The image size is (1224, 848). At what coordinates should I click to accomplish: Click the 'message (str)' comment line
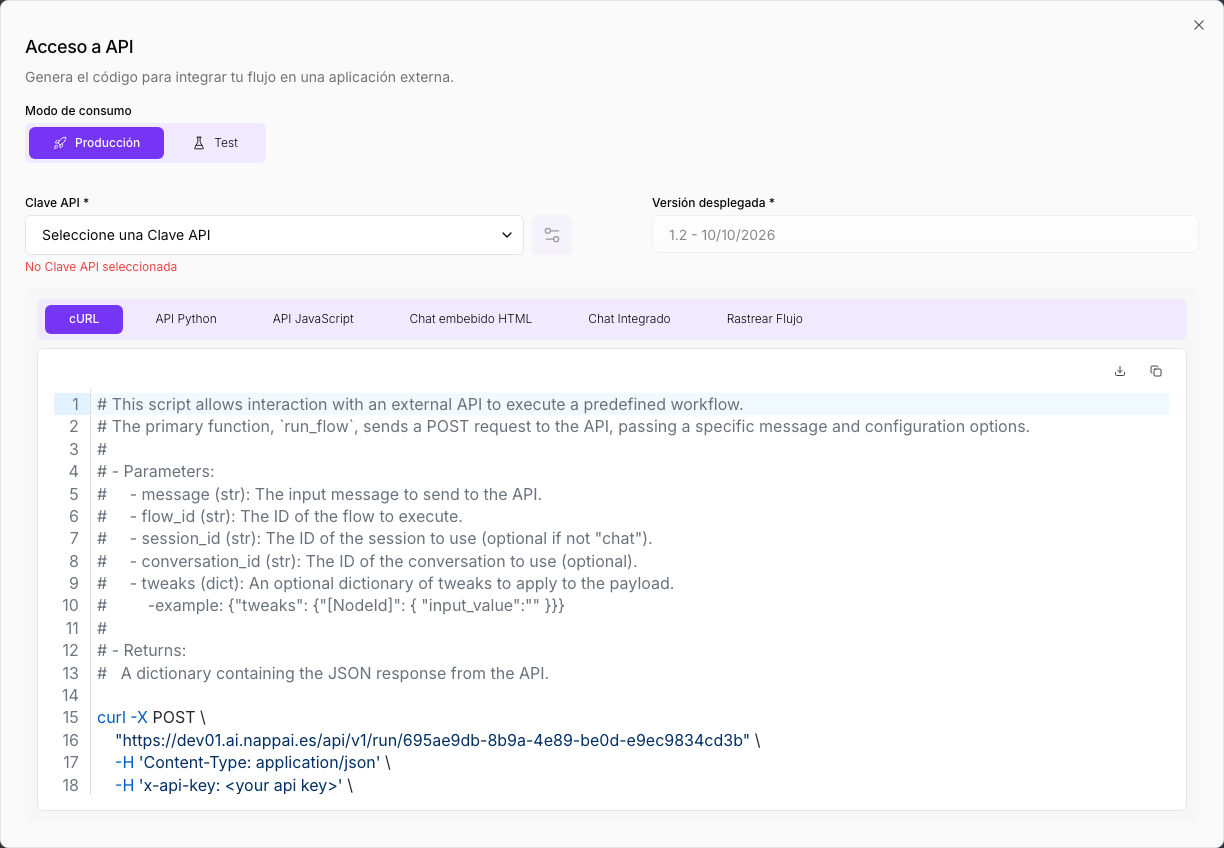pos(320,494)
